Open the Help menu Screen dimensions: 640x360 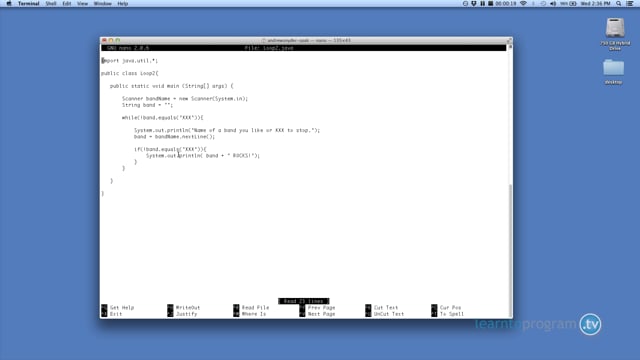(123, 4)
